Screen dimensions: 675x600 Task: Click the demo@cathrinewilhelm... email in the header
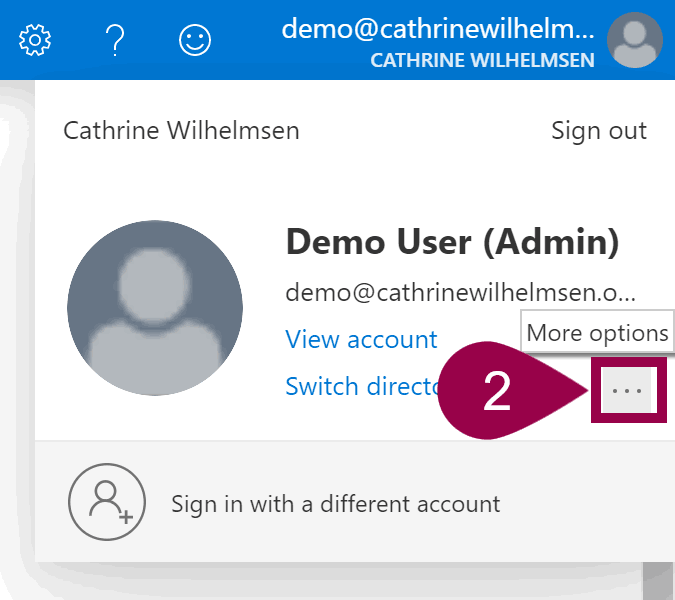click(438, 28)
